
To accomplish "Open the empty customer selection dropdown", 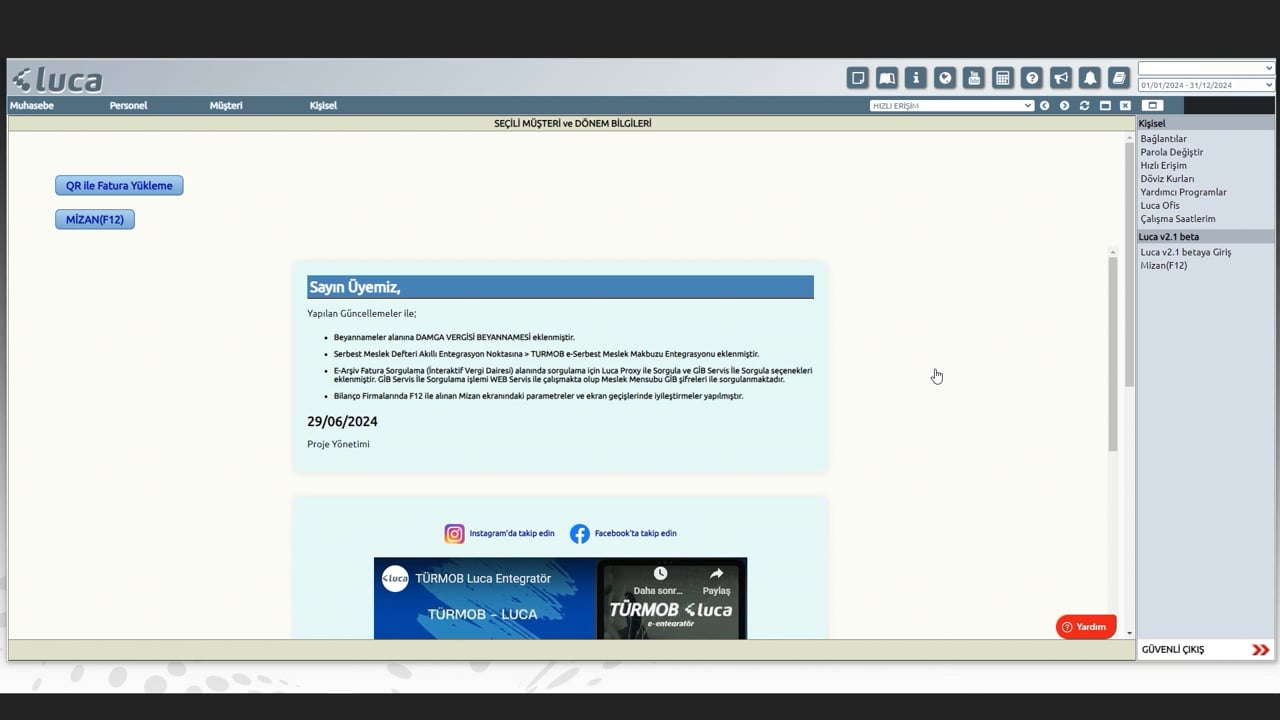I will [x=1206, y=68].
